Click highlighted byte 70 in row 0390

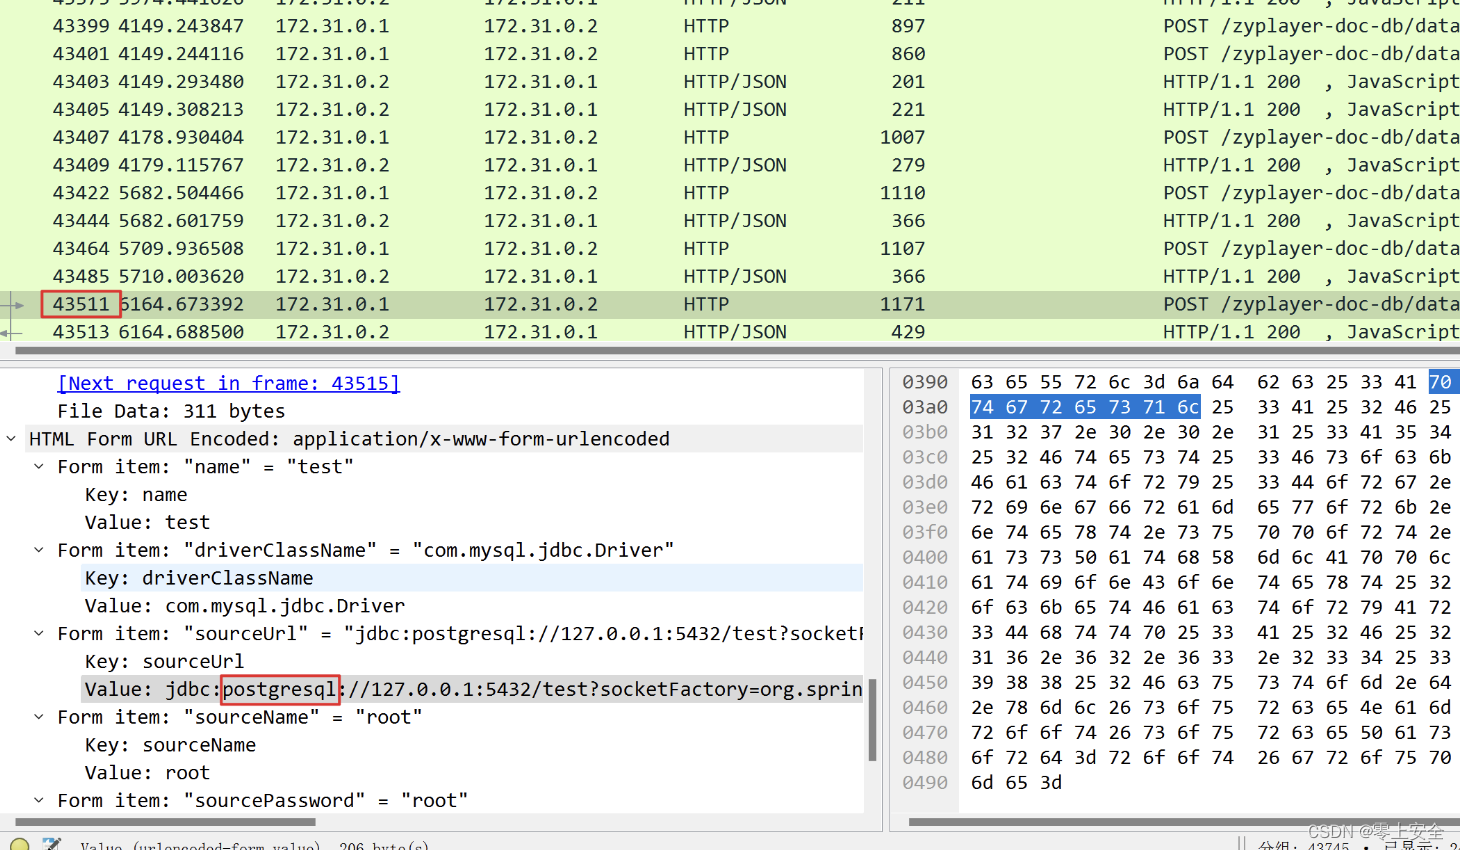(1441, 382)
